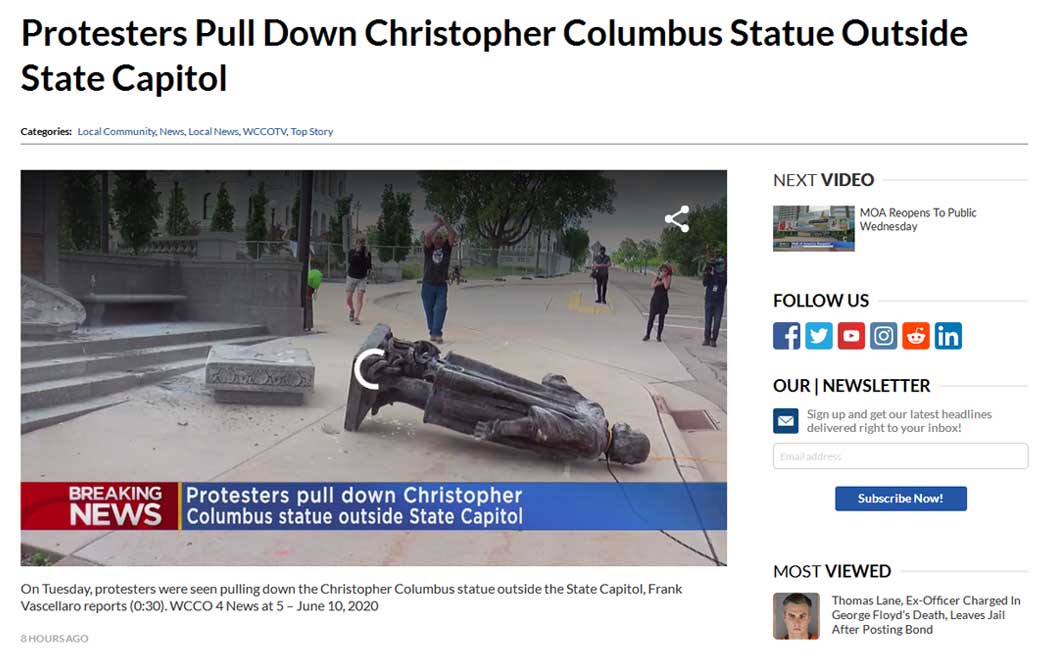Image resolution: width=1050 pixels, height=658 pixels.
Task: Open the Local News category link
Action: pyautogui.click(x=214, y=131)
